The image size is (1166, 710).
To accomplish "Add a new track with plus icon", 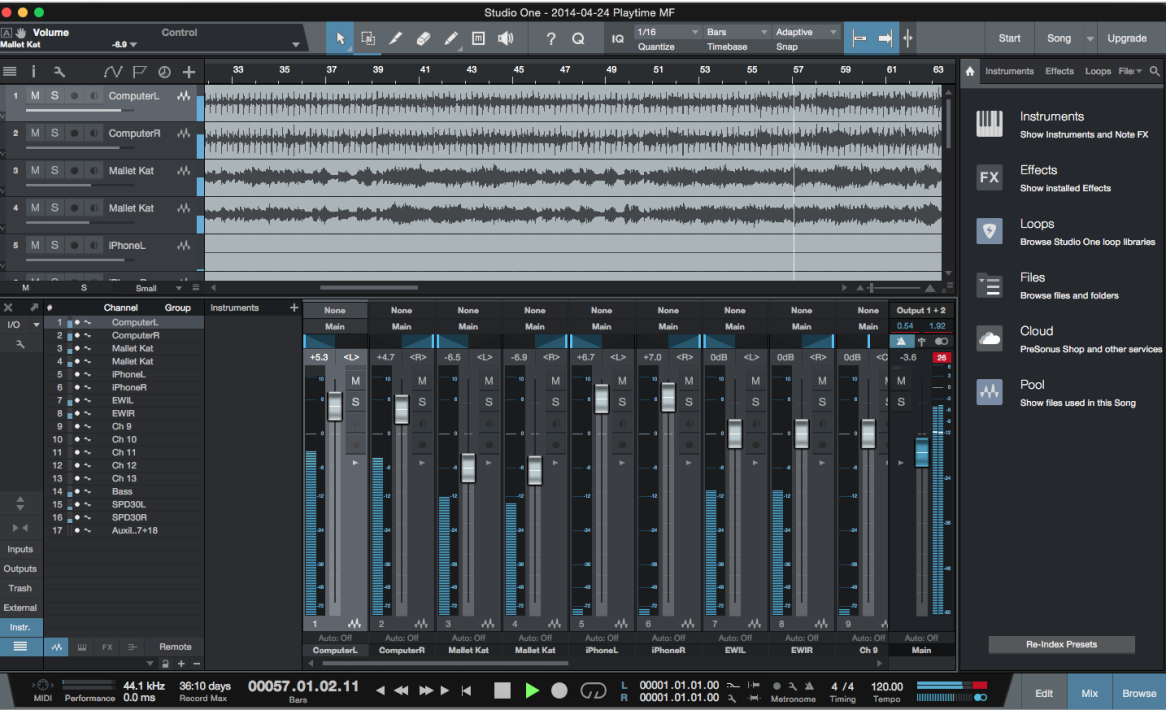I will (189, 72).
